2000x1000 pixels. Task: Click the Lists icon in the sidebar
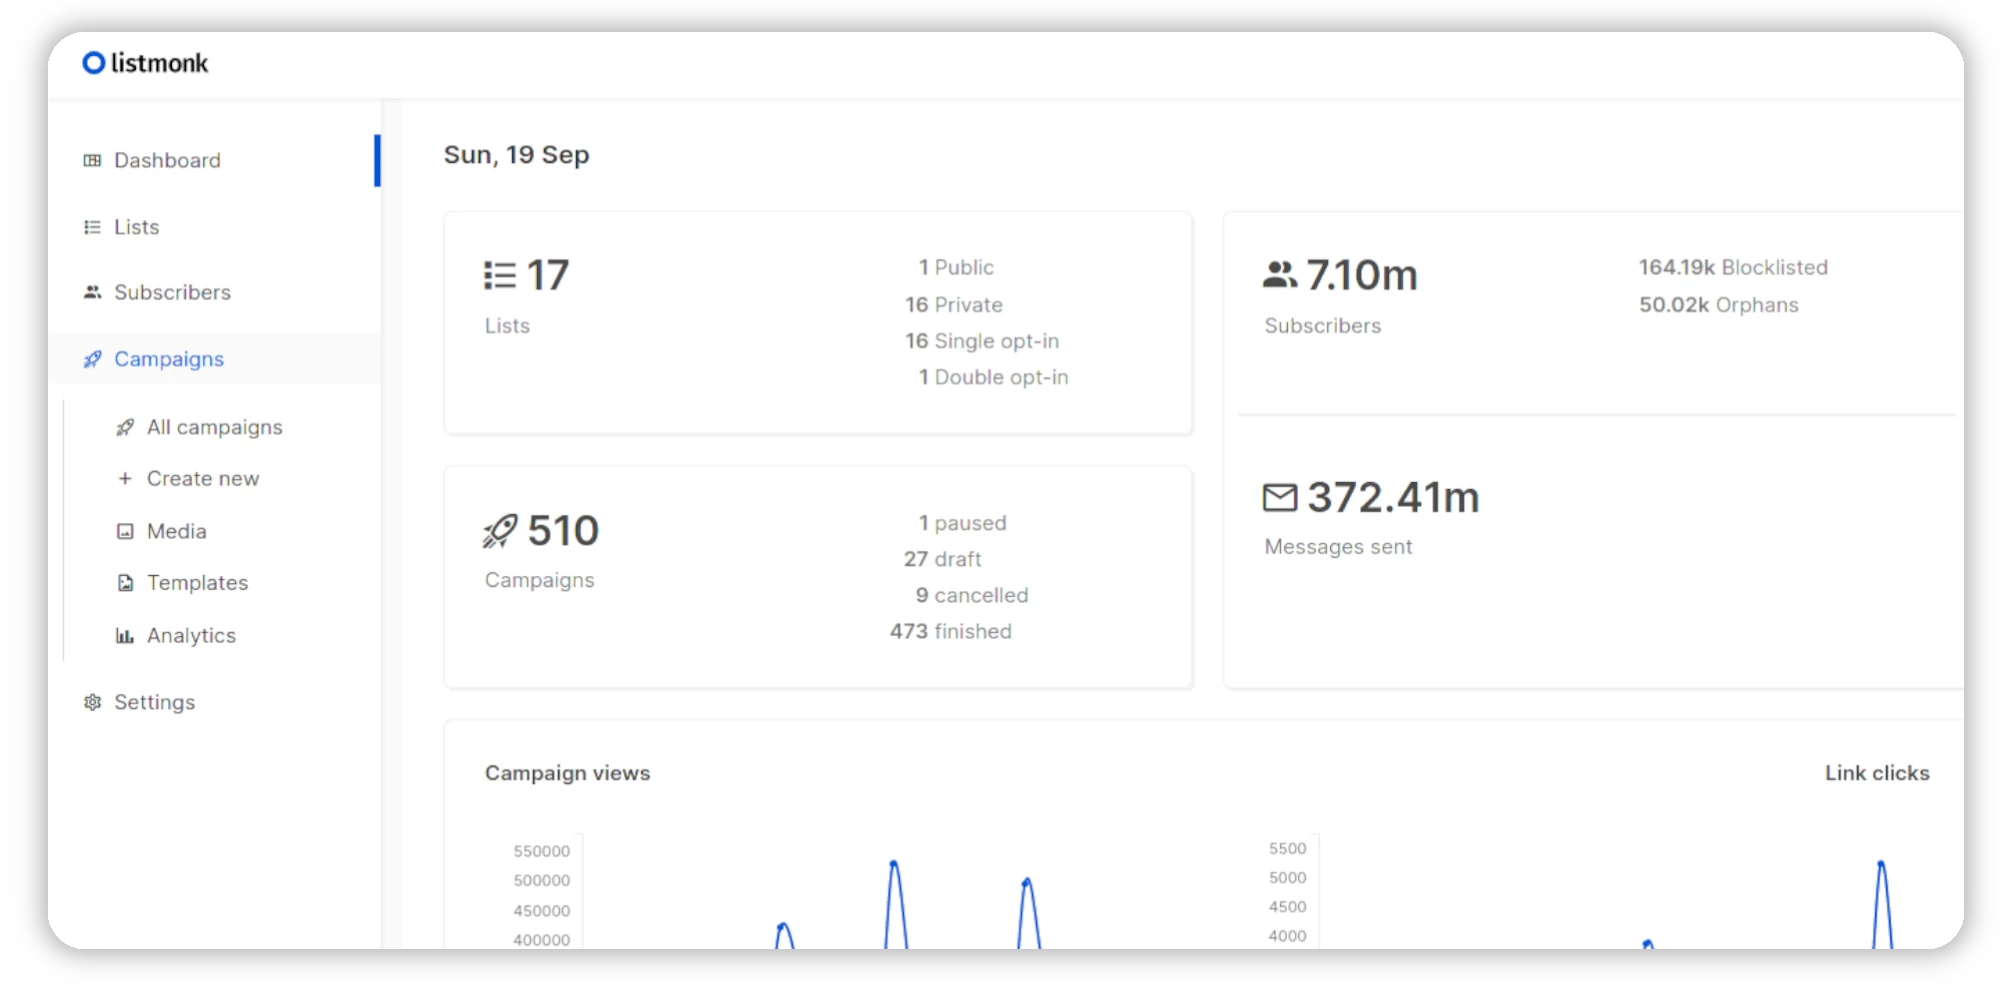92,227
